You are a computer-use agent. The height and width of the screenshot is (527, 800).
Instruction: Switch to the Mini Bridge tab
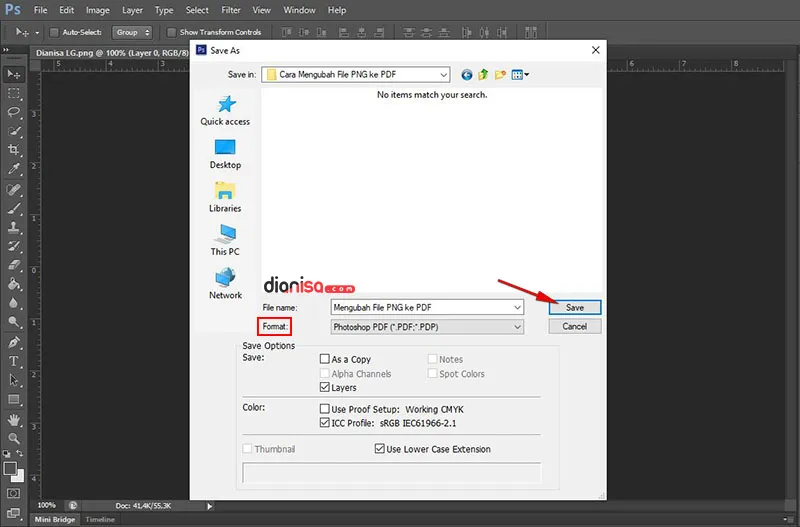[55, 519]
